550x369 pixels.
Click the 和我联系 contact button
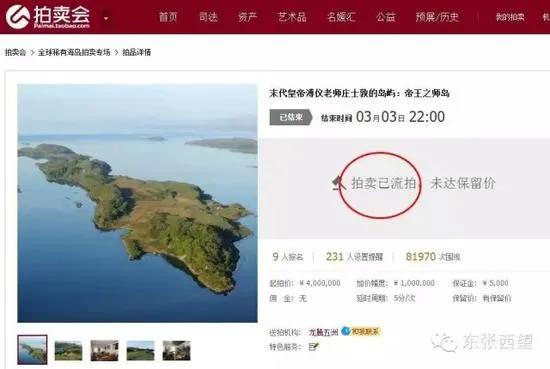click(361, 331)
